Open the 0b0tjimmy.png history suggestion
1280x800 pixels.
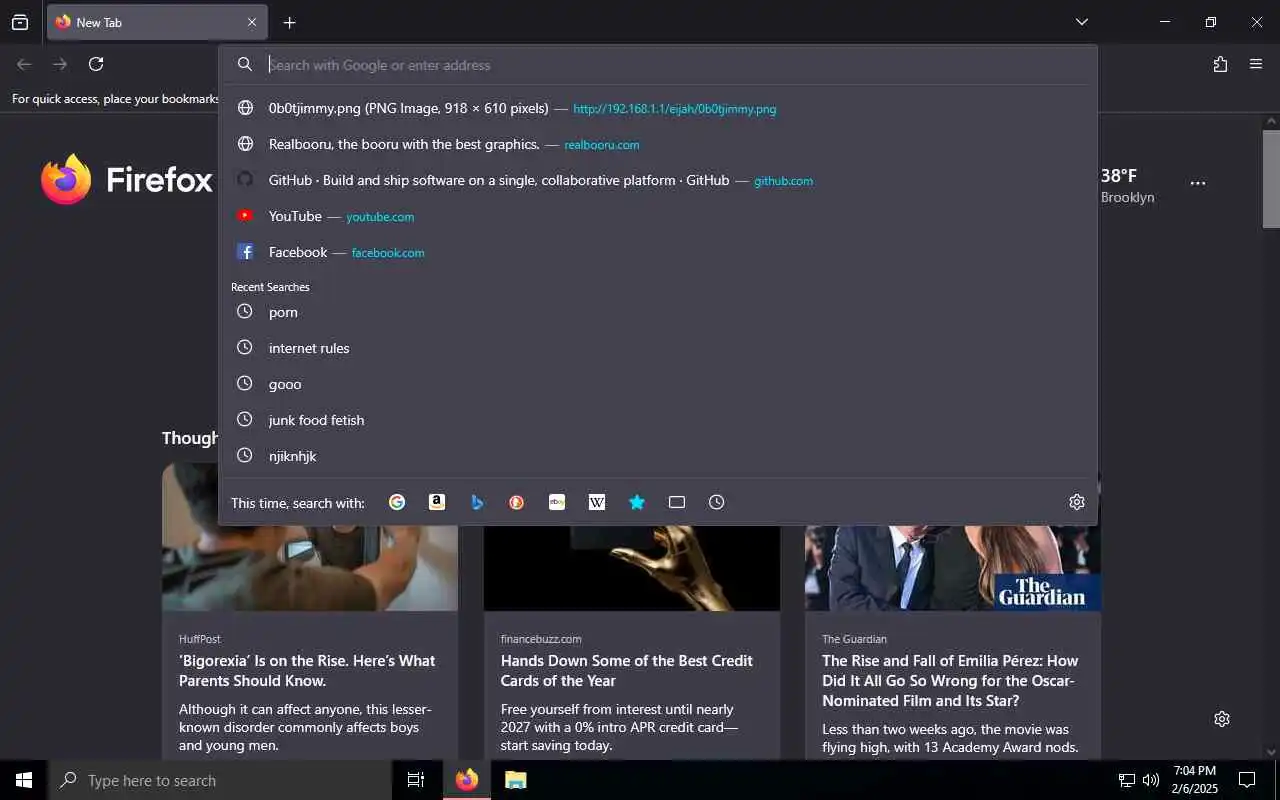(658, 108)
